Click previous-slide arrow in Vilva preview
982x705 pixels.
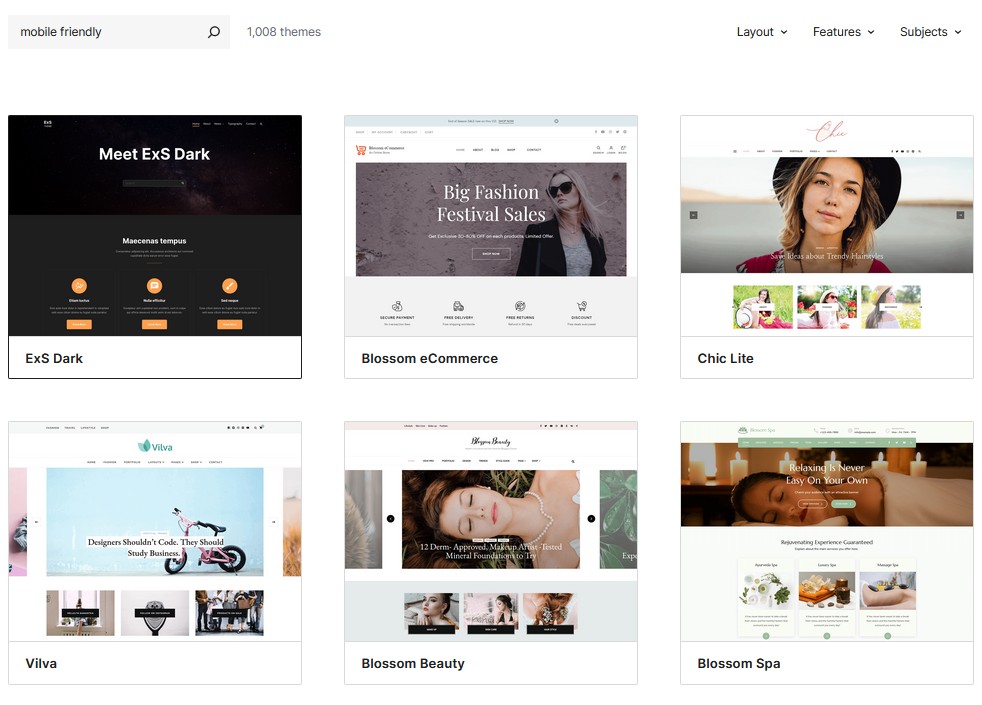[36, 521]
